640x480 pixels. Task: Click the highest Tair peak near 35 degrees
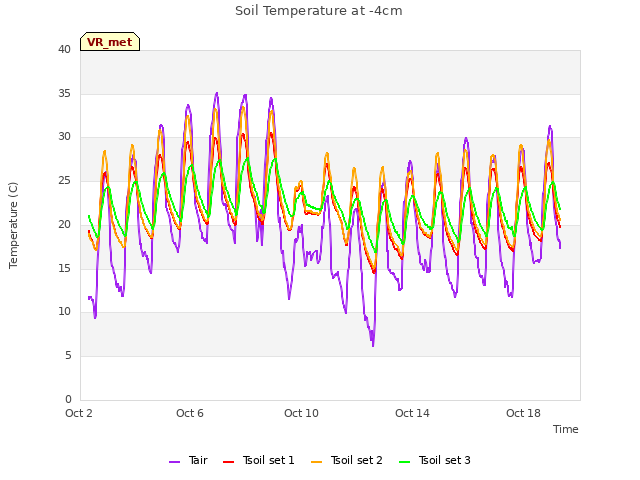217,93
